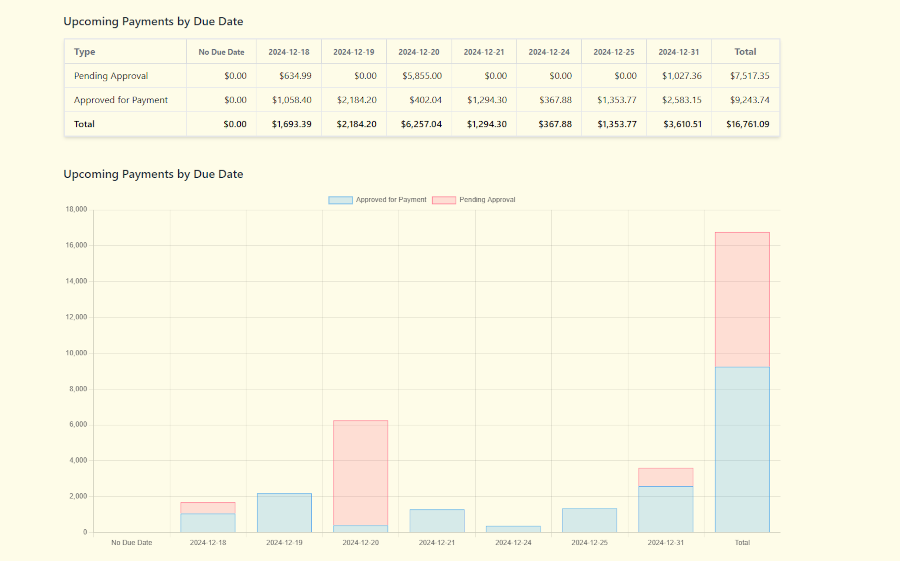Viewport: 900px width, 561px height.
Task: Click the blue segment of the 2024-12-31 bar
Action: tap(666, 509)
